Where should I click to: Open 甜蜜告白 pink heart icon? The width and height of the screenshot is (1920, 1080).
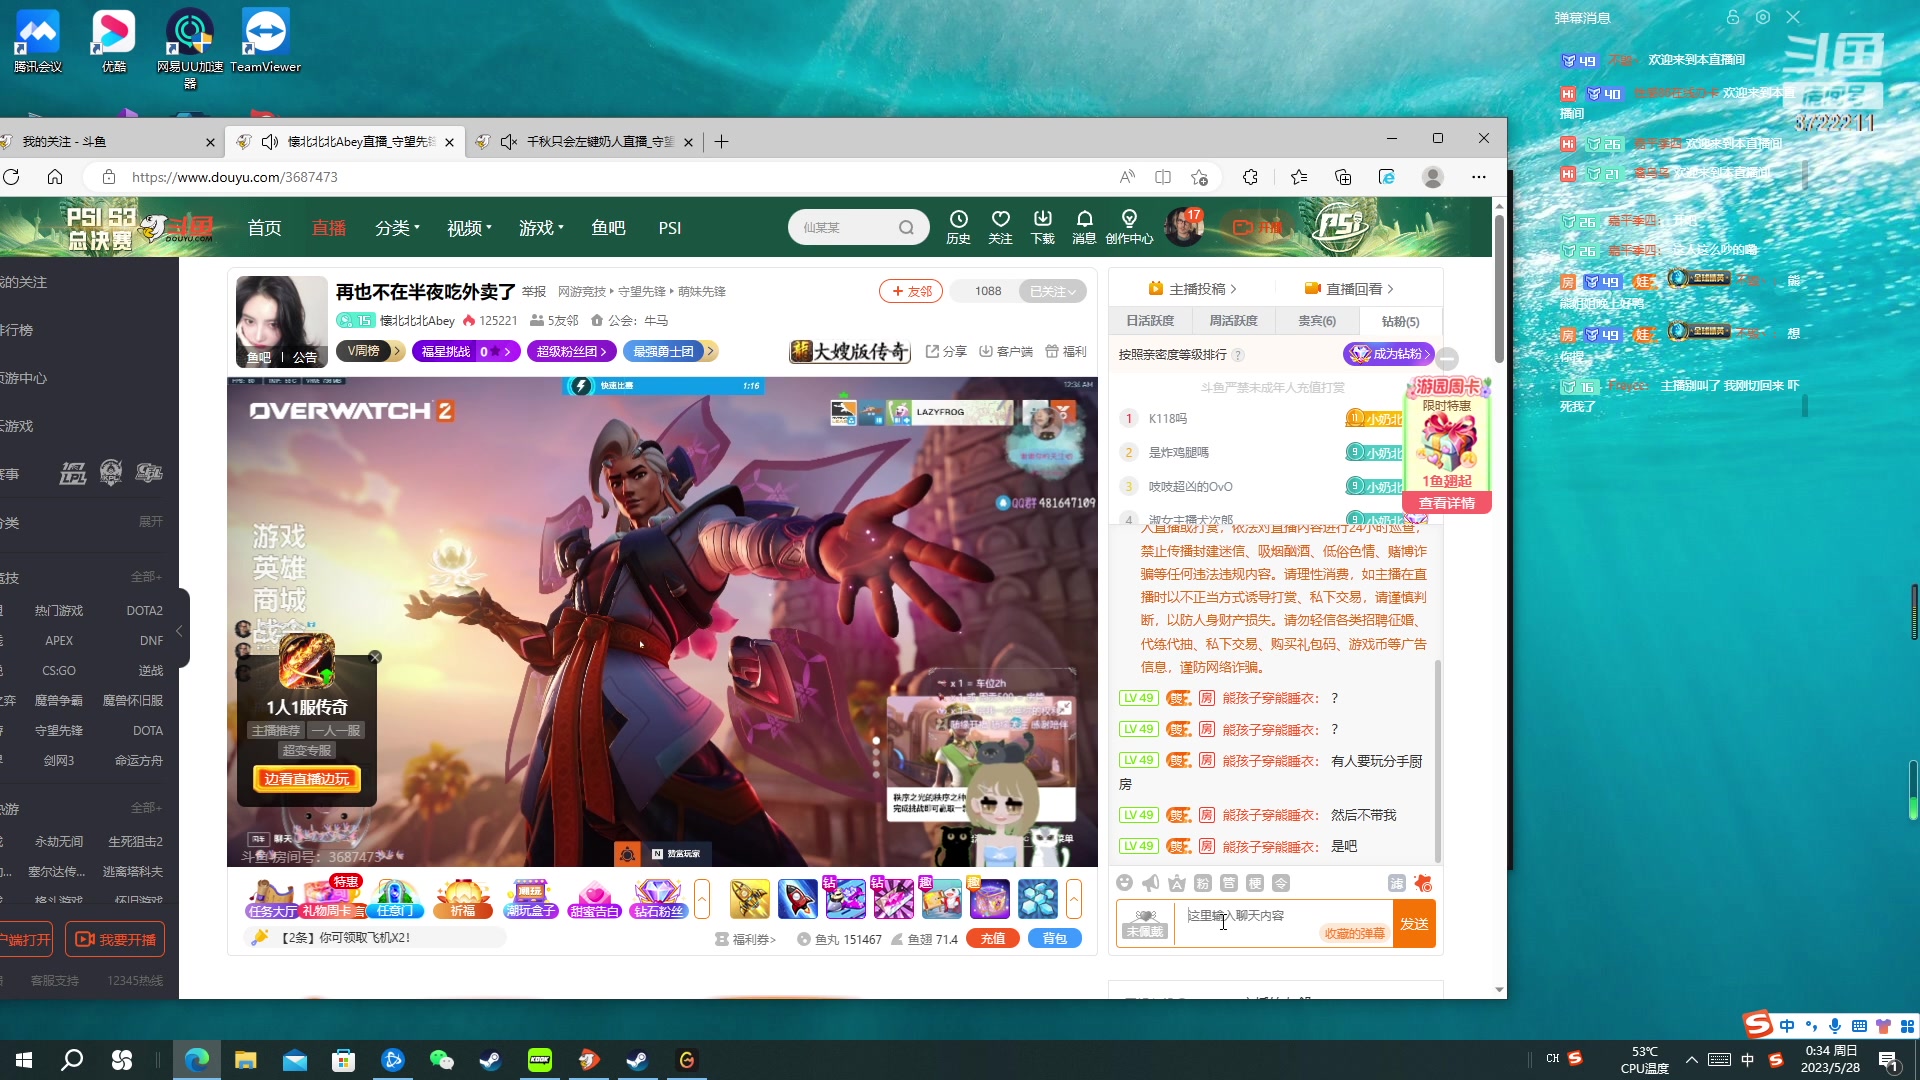[594, 899]
